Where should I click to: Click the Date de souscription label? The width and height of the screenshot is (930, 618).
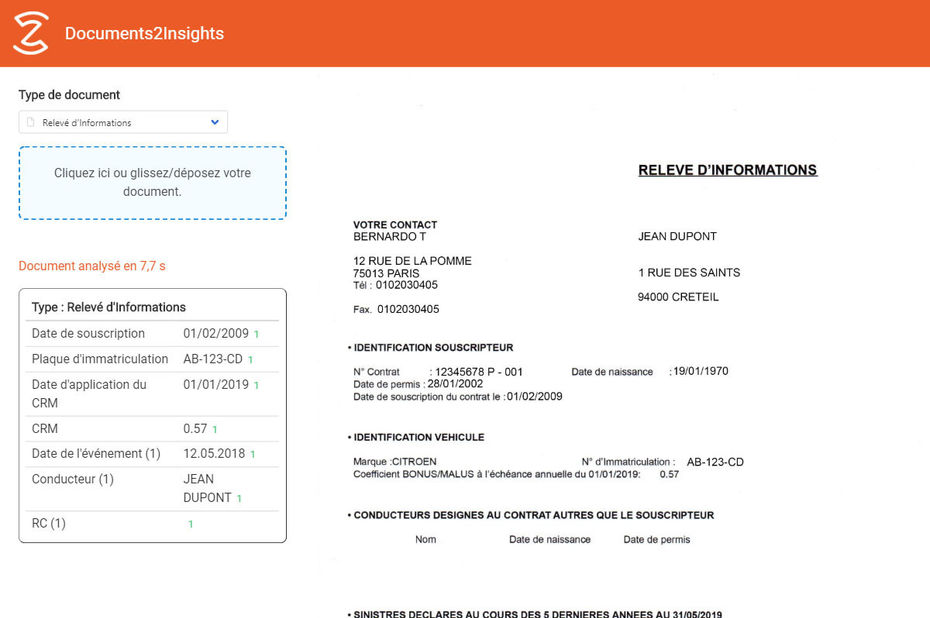pyautogui.click(x=88, y=333)
